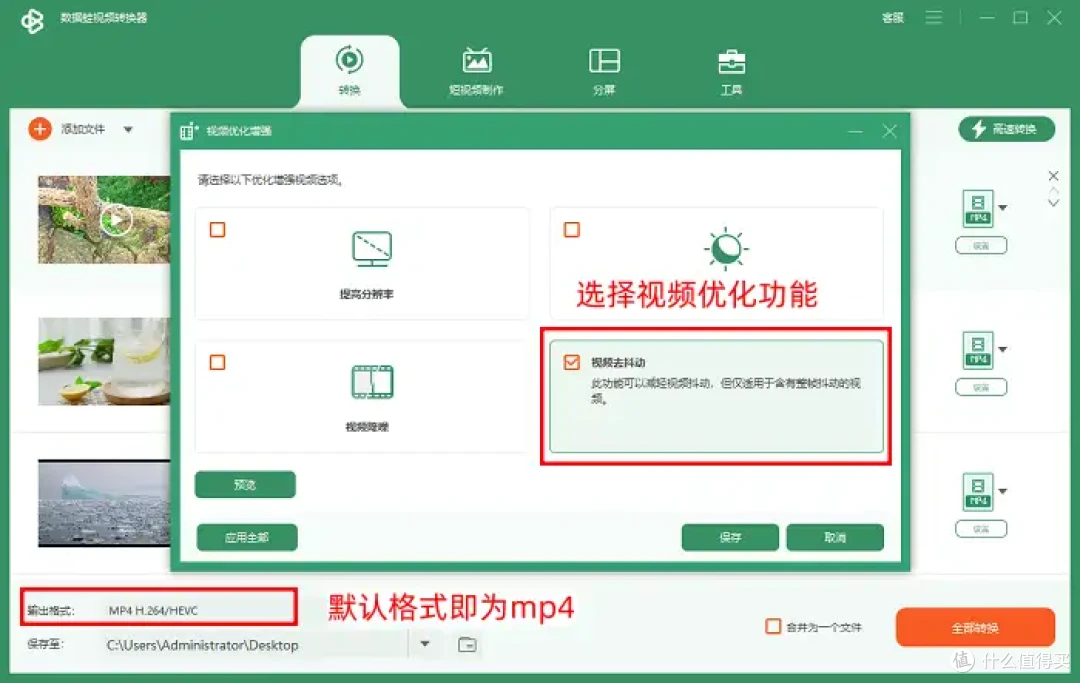
Task: Select the second lemon drink video thumbnail
Action: pyautogui.click(x=104, y=361)
